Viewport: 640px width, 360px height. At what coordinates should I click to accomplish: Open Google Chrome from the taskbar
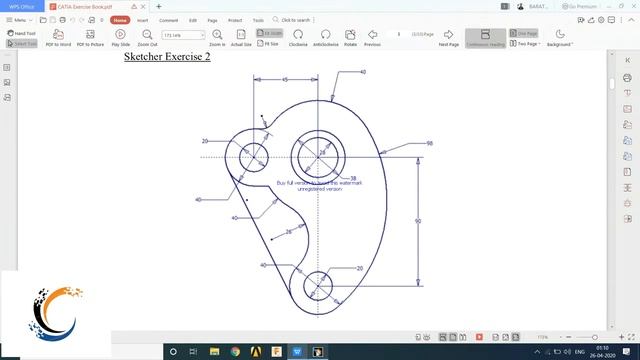click(235, 351)
